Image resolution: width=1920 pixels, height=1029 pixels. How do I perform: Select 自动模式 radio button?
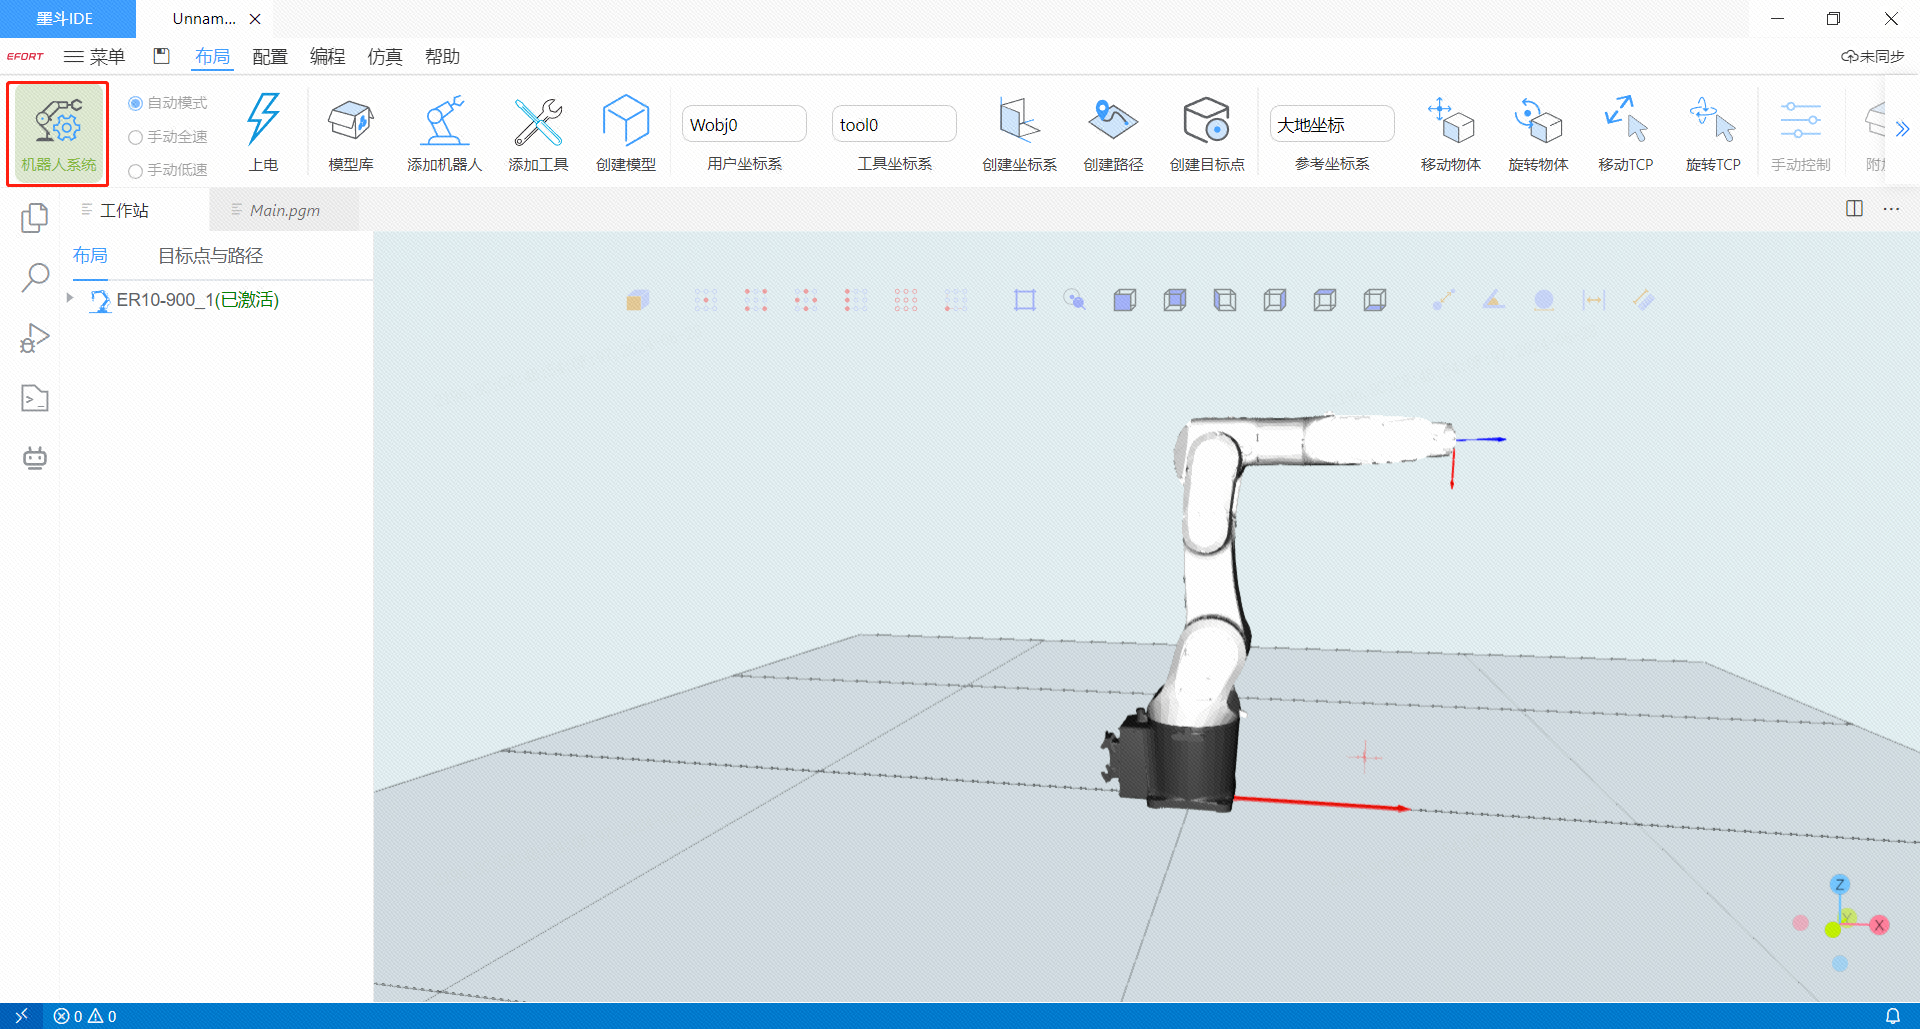[136, 103]
